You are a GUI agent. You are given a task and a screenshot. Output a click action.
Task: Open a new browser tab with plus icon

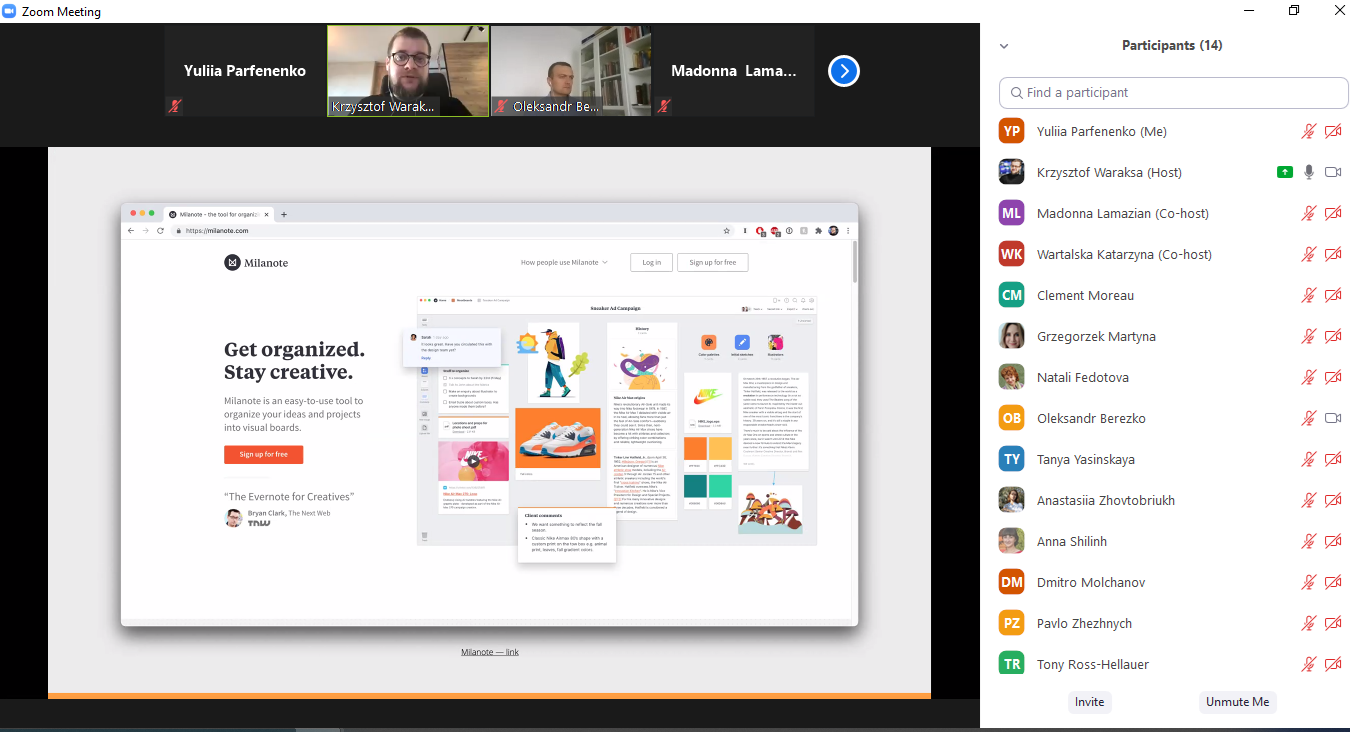[x=284, y=214]
